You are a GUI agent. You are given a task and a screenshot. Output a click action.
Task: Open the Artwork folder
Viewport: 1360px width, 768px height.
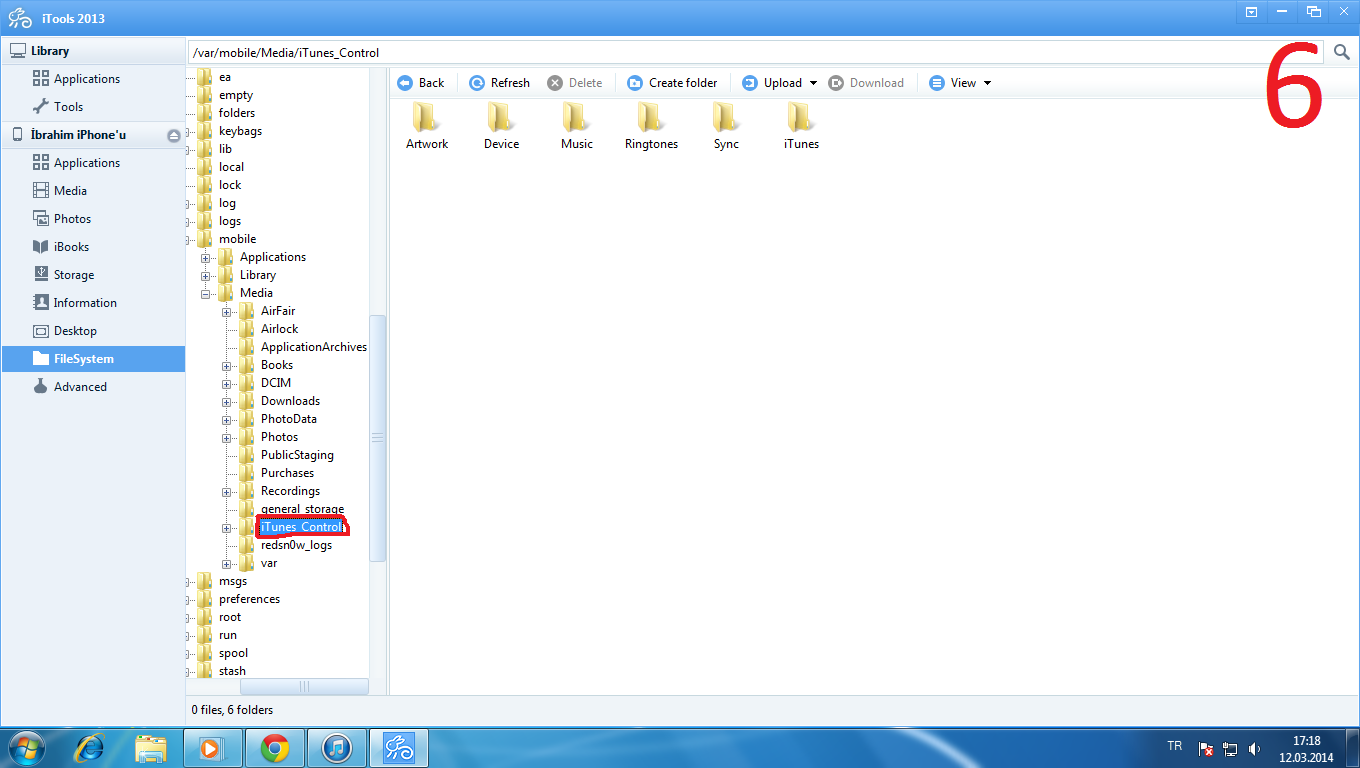(x=427, y=126)
